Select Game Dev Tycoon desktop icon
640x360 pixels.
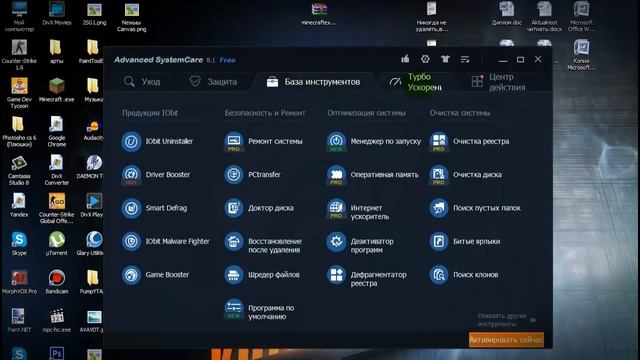(19, 93)
